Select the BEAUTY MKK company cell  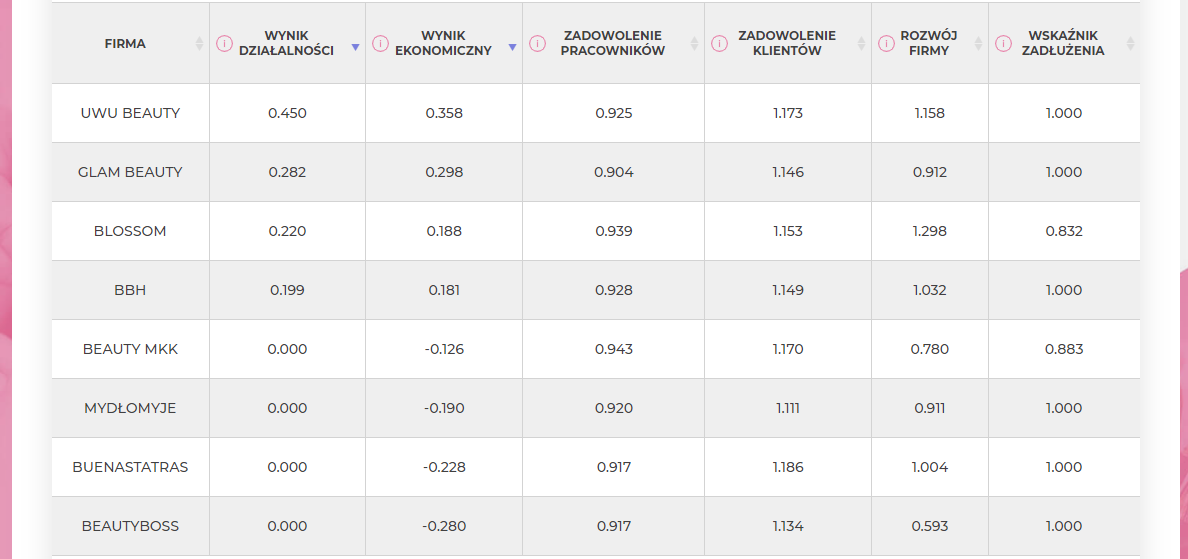pyautogui.click(x=130, y=349)
